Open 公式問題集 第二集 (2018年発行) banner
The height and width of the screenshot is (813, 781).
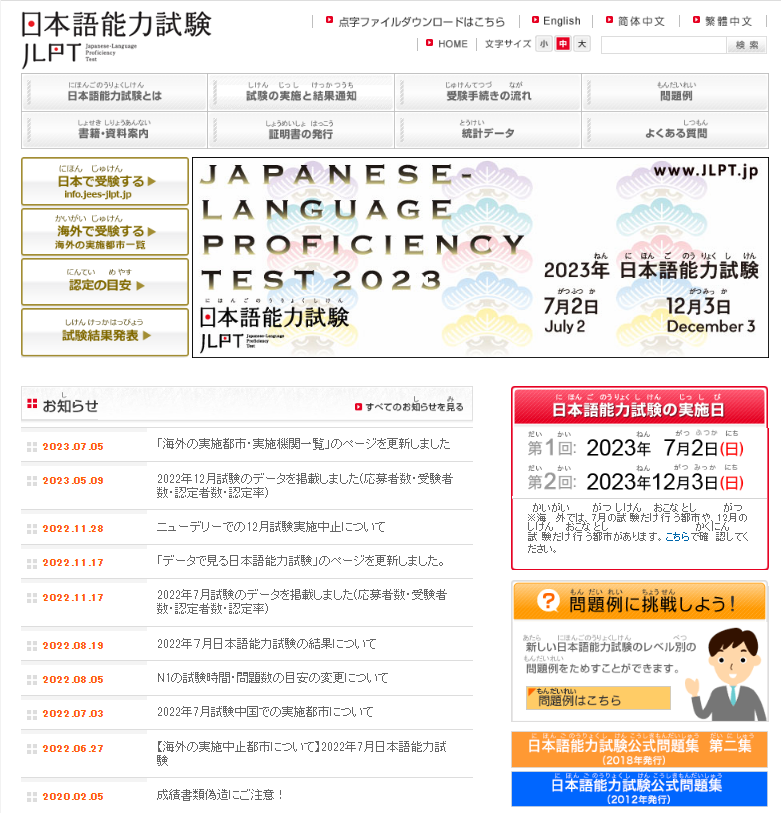pyautogui.click(x=639, y=750)
